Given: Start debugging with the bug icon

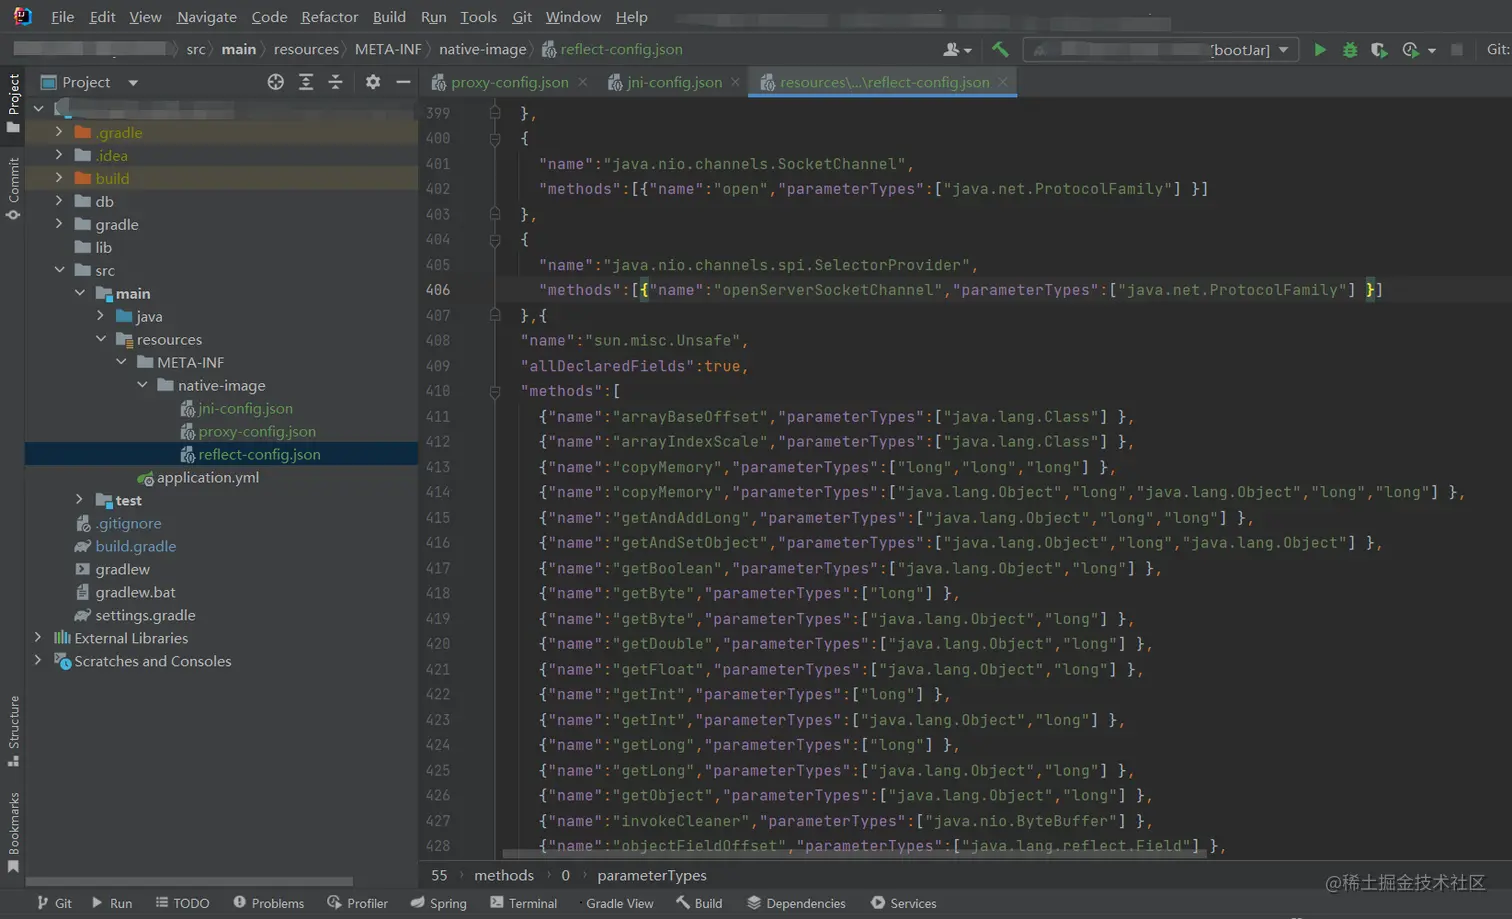Looking at the screenshot, I should pos(1350,49).
